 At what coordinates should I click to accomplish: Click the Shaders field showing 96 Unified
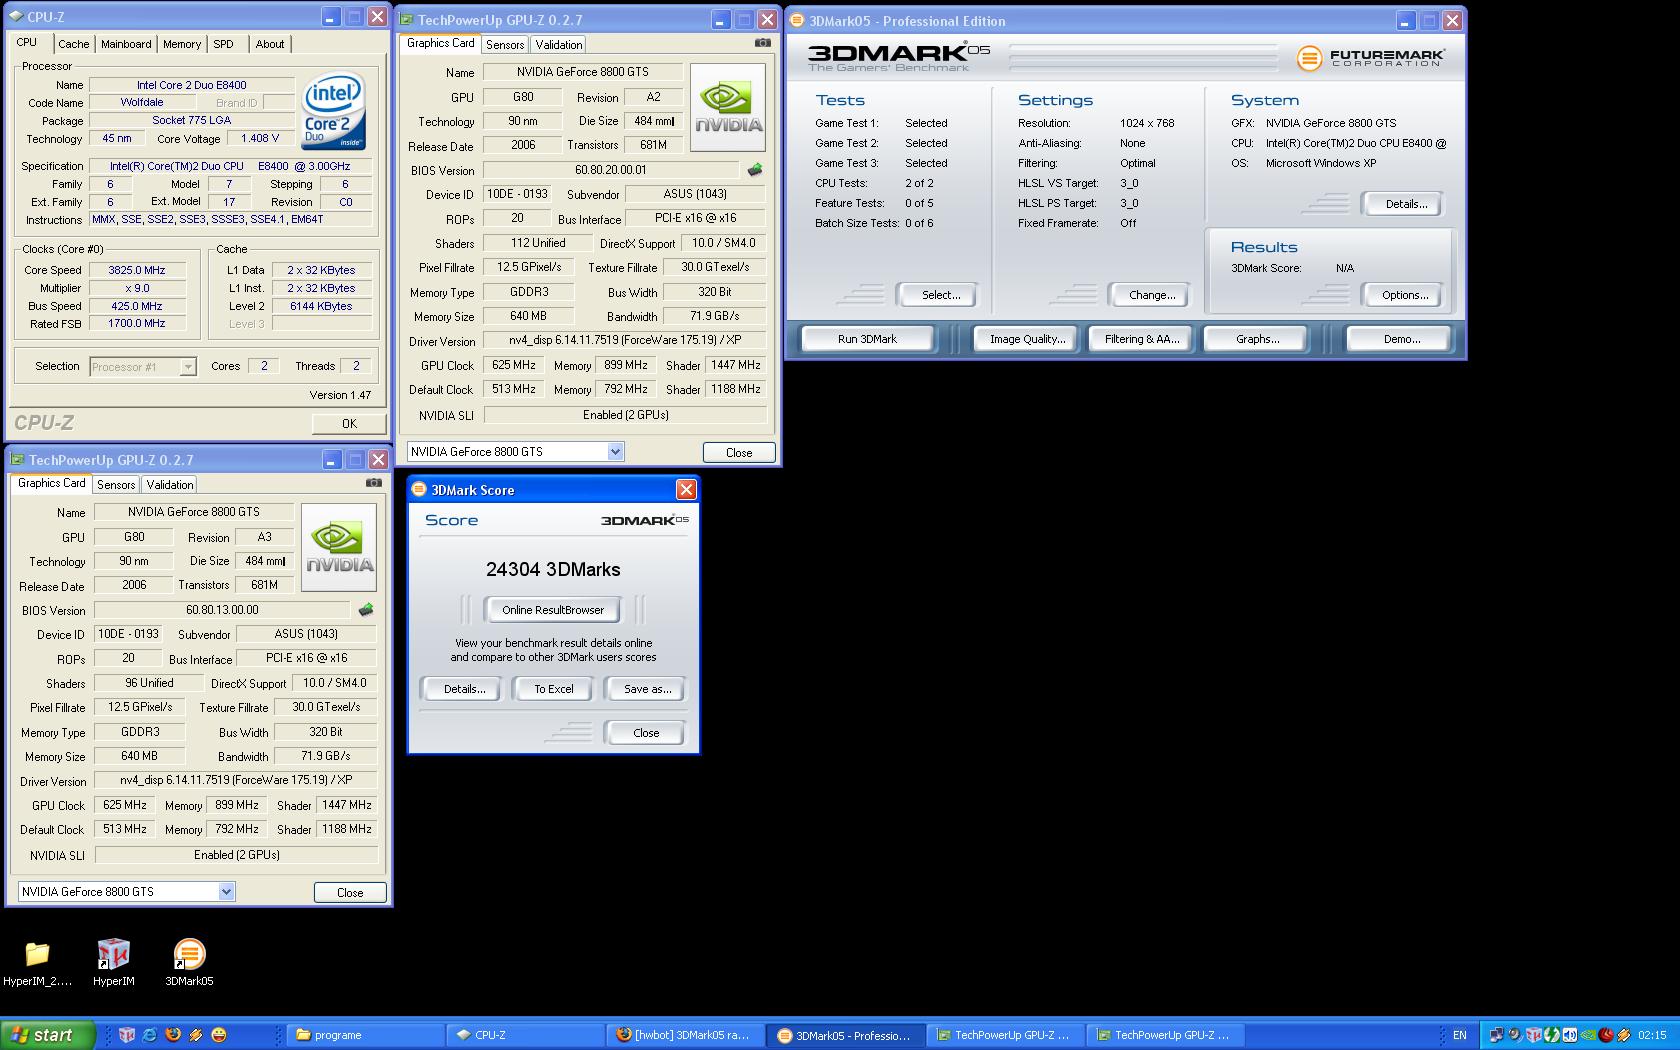pos(148,683)
